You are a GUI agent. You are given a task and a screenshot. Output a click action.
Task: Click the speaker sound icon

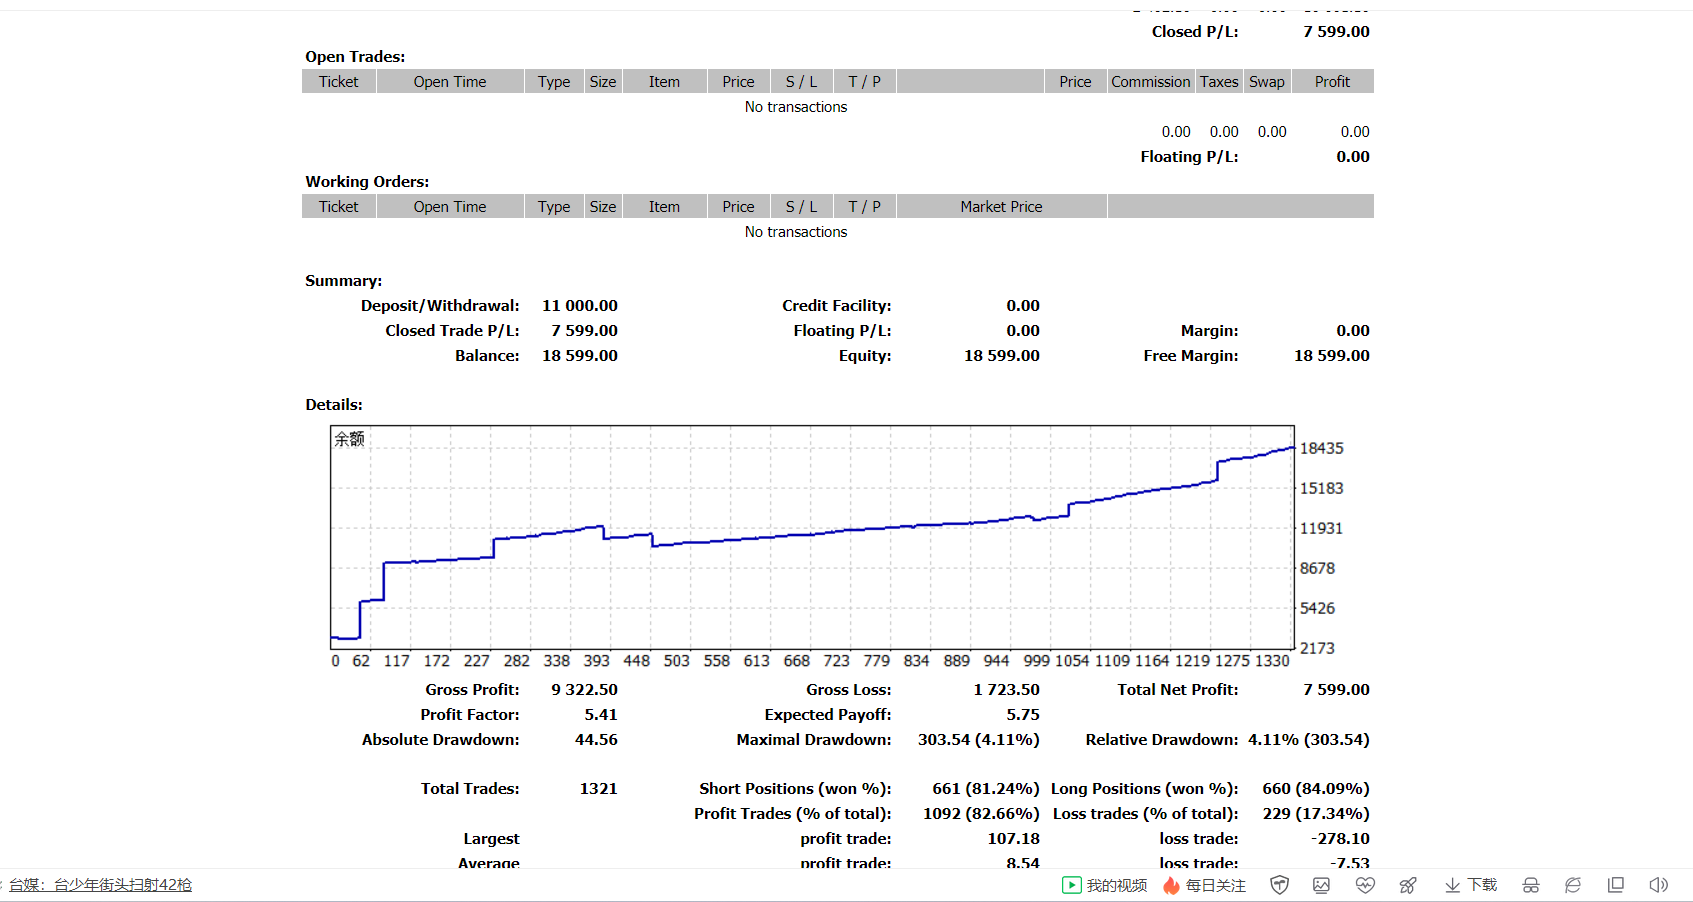pos(1658,885)
